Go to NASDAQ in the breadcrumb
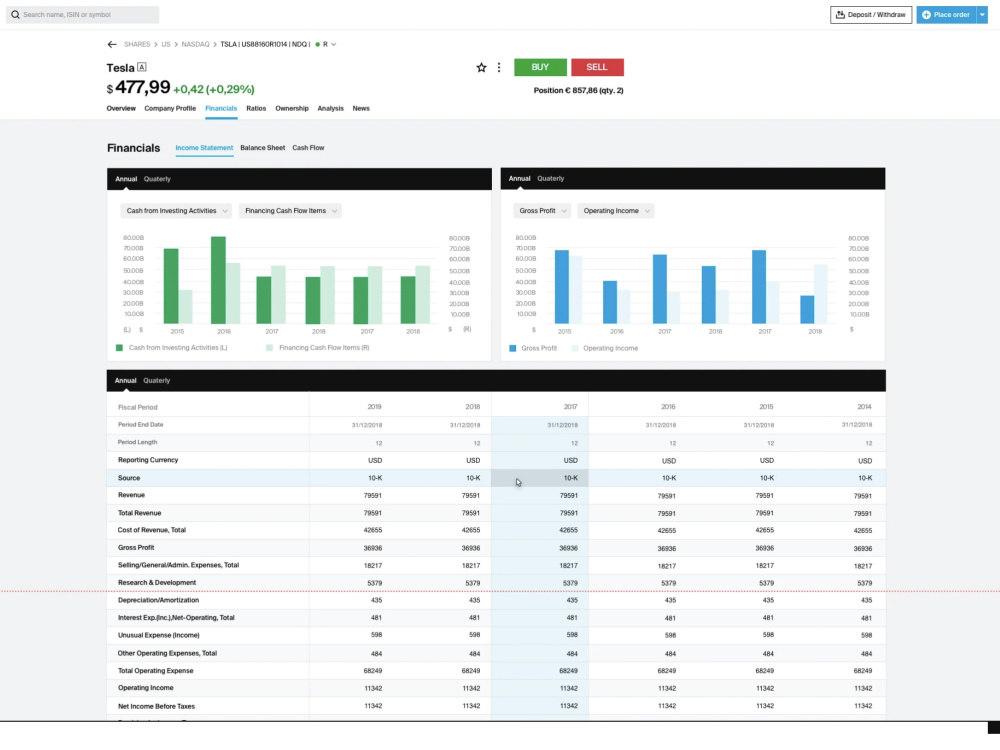Screen dimensions: 1000x750 coord(195,45)
